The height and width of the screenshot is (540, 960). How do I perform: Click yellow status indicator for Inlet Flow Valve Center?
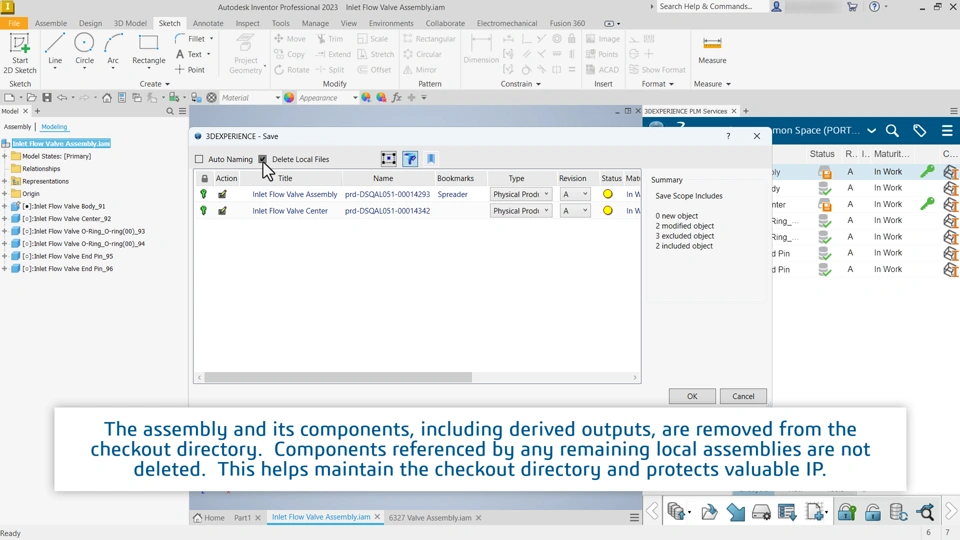pos(607,211)
